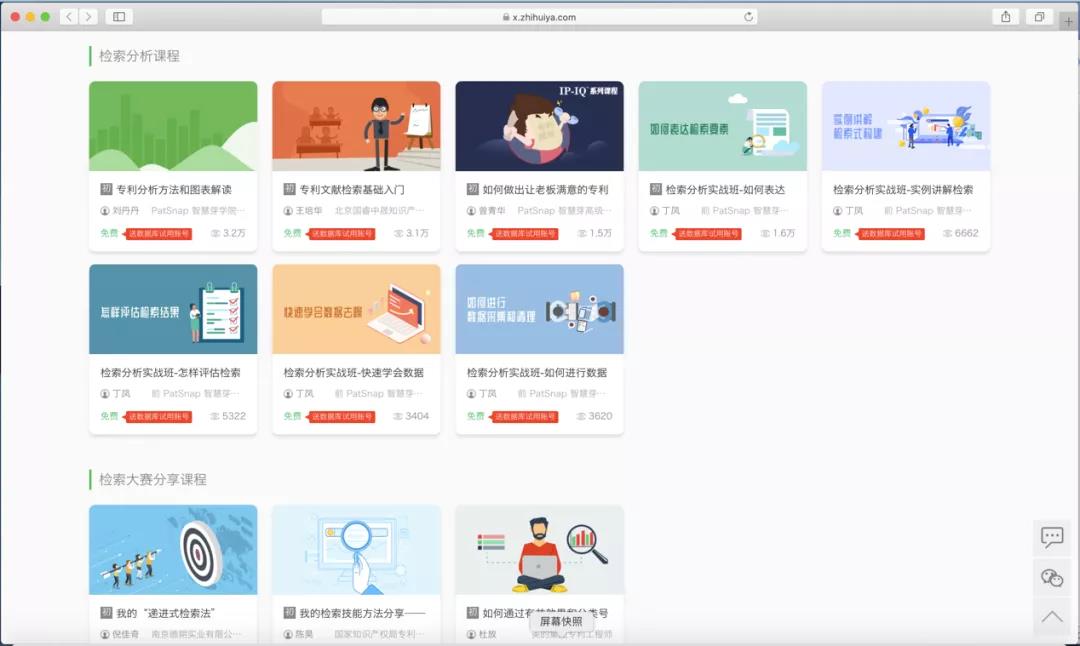Click the back-to-top arrow icon

[1052, 617]
